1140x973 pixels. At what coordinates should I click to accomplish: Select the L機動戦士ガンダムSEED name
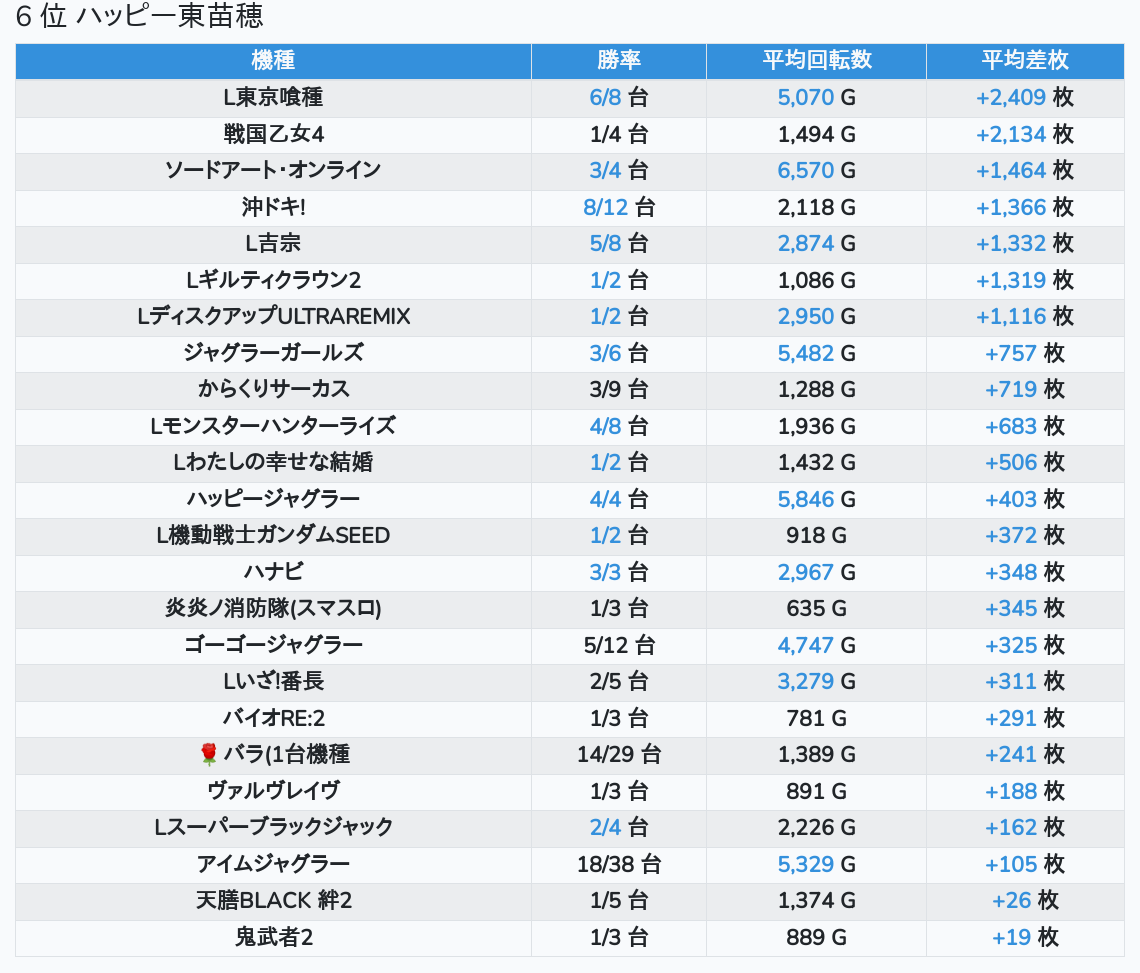click(x=273, y=536)
